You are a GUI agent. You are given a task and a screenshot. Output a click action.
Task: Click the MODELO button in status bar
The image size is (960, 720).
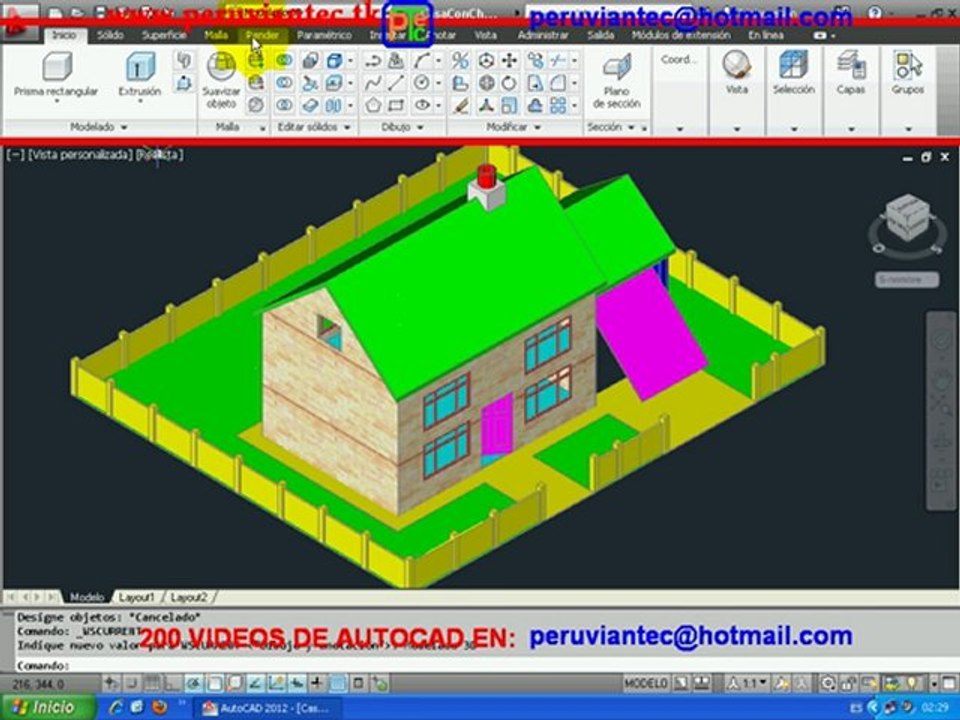(x=646, y=683)
